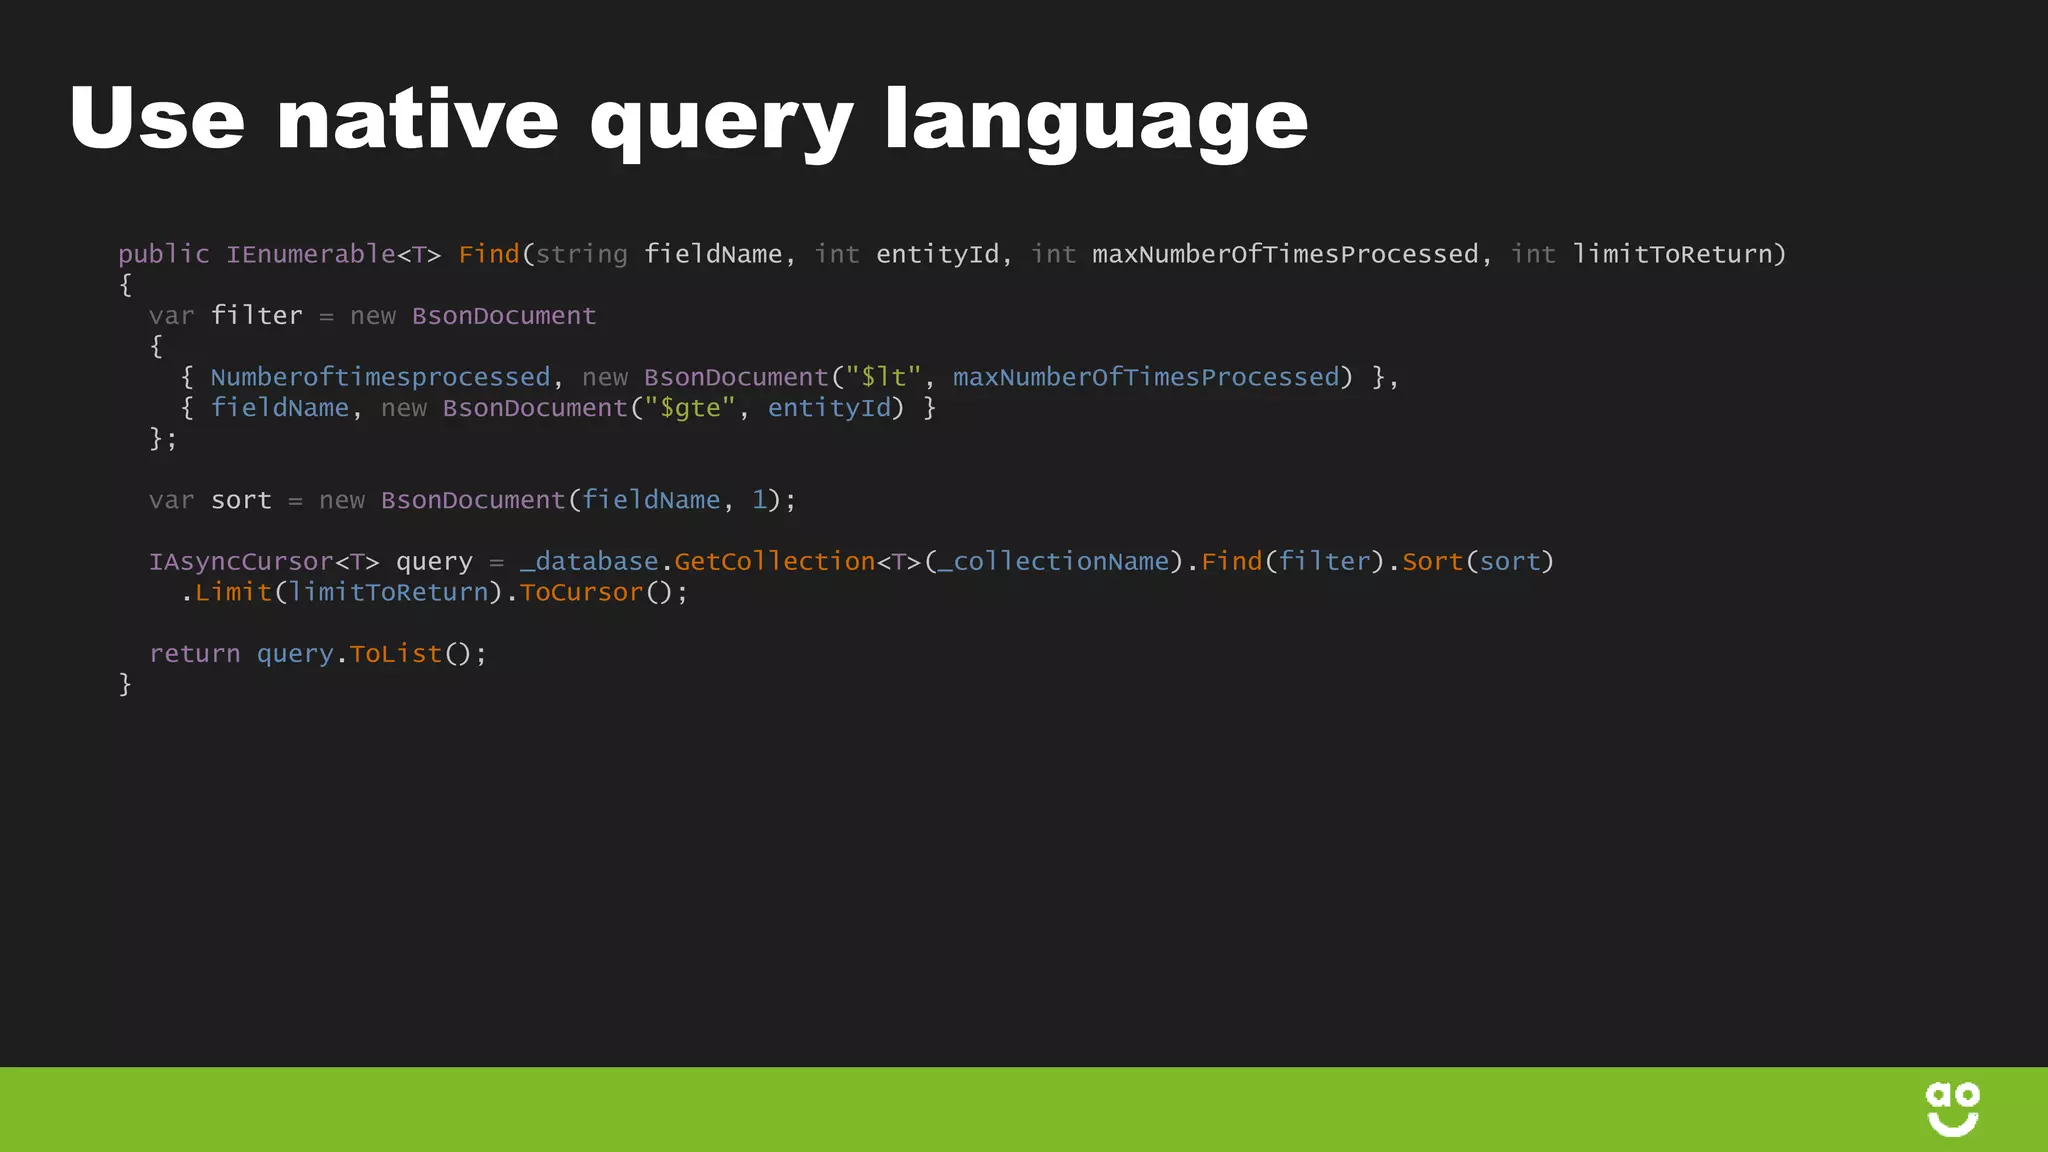Click the Limit method call
The height and width of the screenshot is (1152, 2048).
233,593
